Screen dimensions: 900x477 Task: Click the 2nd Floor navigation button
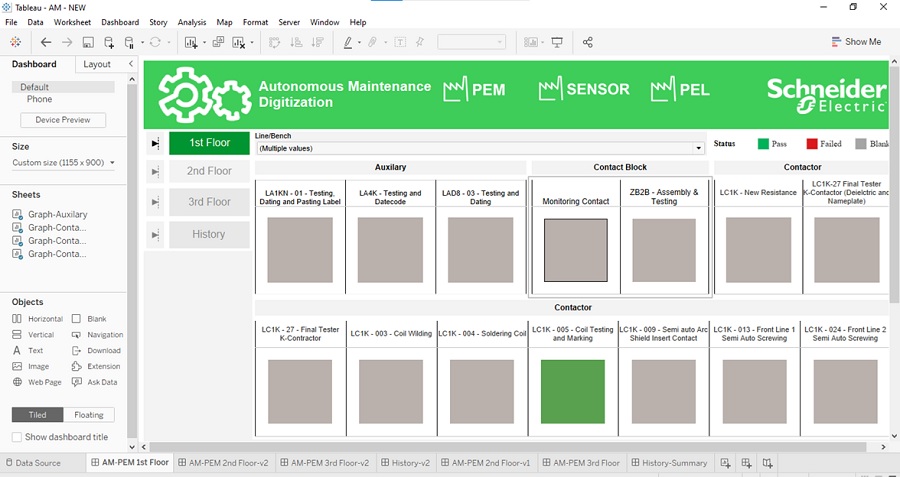point(210,171)
